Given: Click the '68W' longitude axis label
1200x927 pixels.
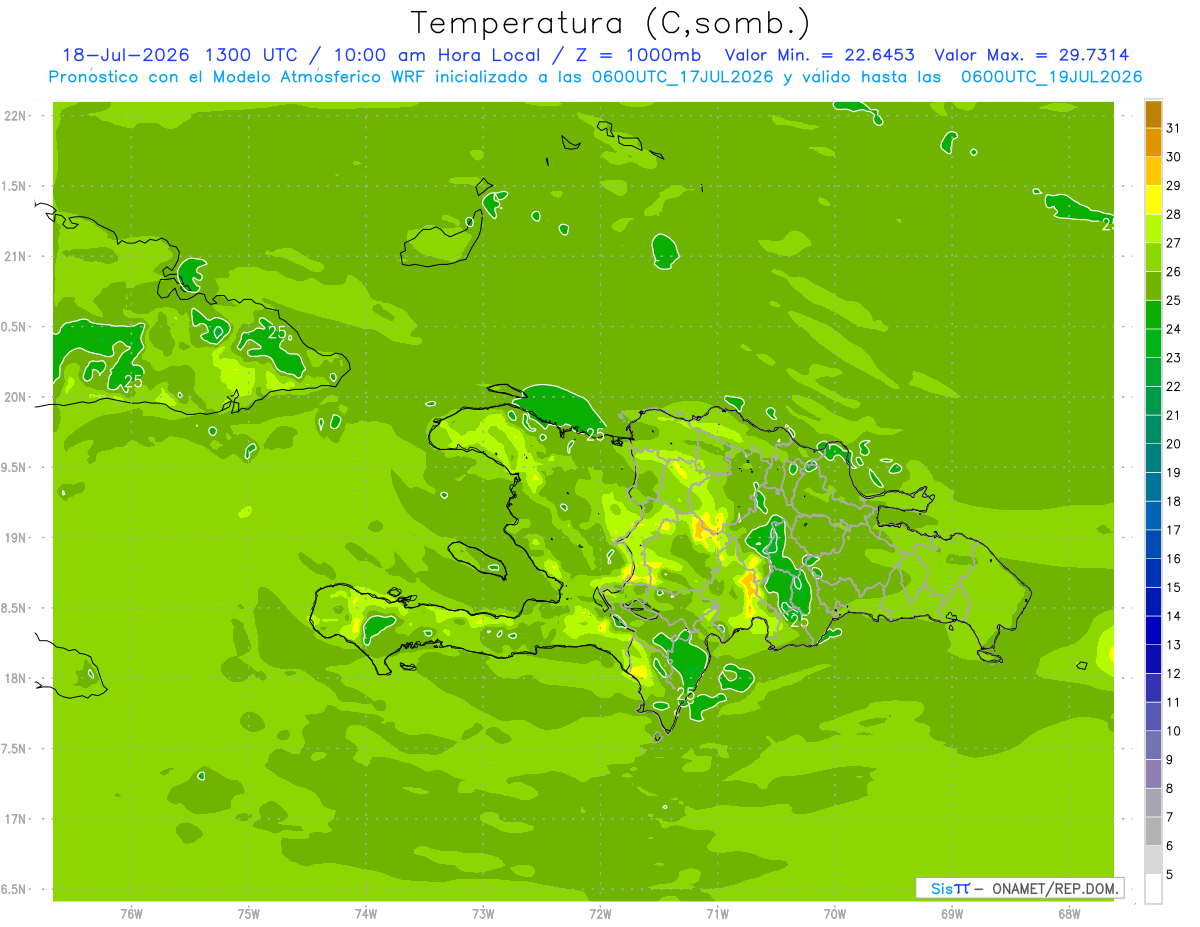Looking at the screenshot, I should pyautogui.click(x=1068, y=914).
